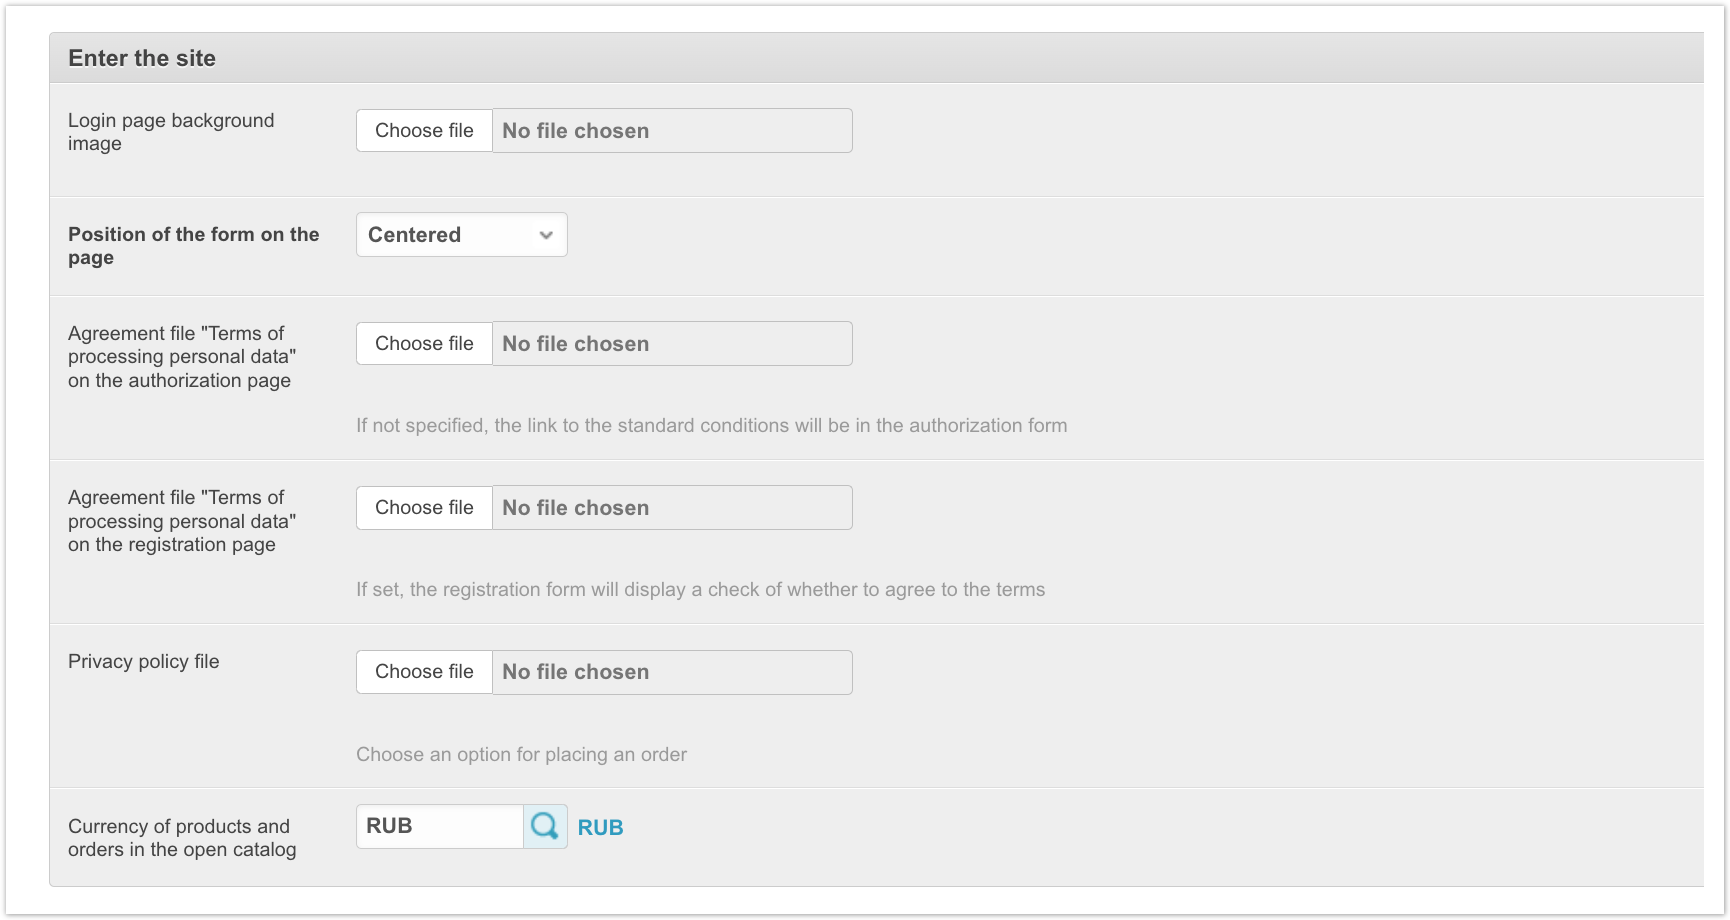Click No file chosen for registration agreement
The height and width of the screenshot is (920, 1730).
[x=672, y=508]
